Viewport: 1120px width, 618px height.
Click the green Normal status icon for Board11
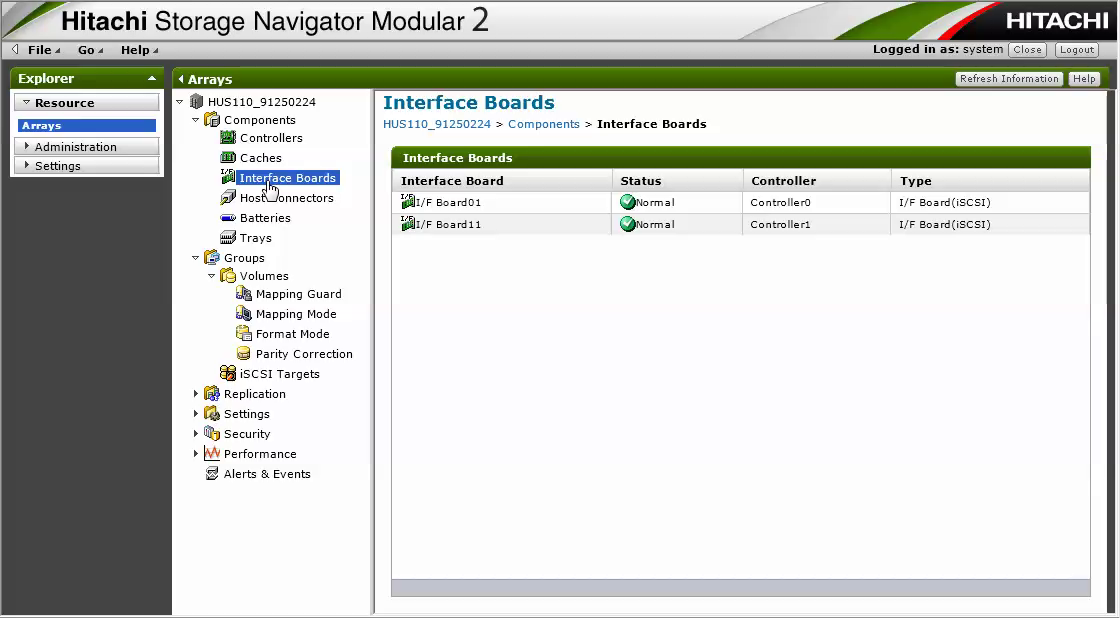point(628,224)
